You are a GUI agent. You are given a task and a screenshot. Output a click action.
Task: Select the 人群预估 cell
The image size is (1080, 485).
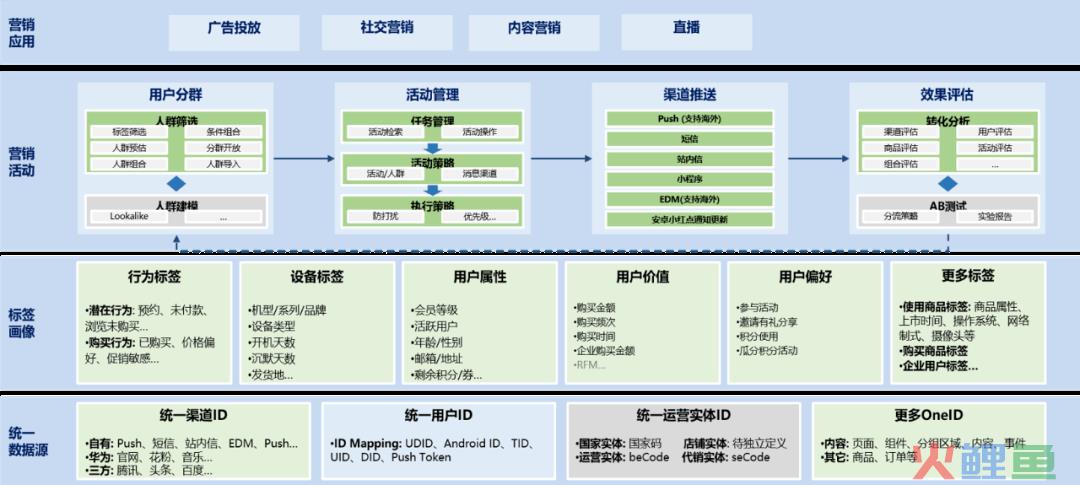[129, 147]
